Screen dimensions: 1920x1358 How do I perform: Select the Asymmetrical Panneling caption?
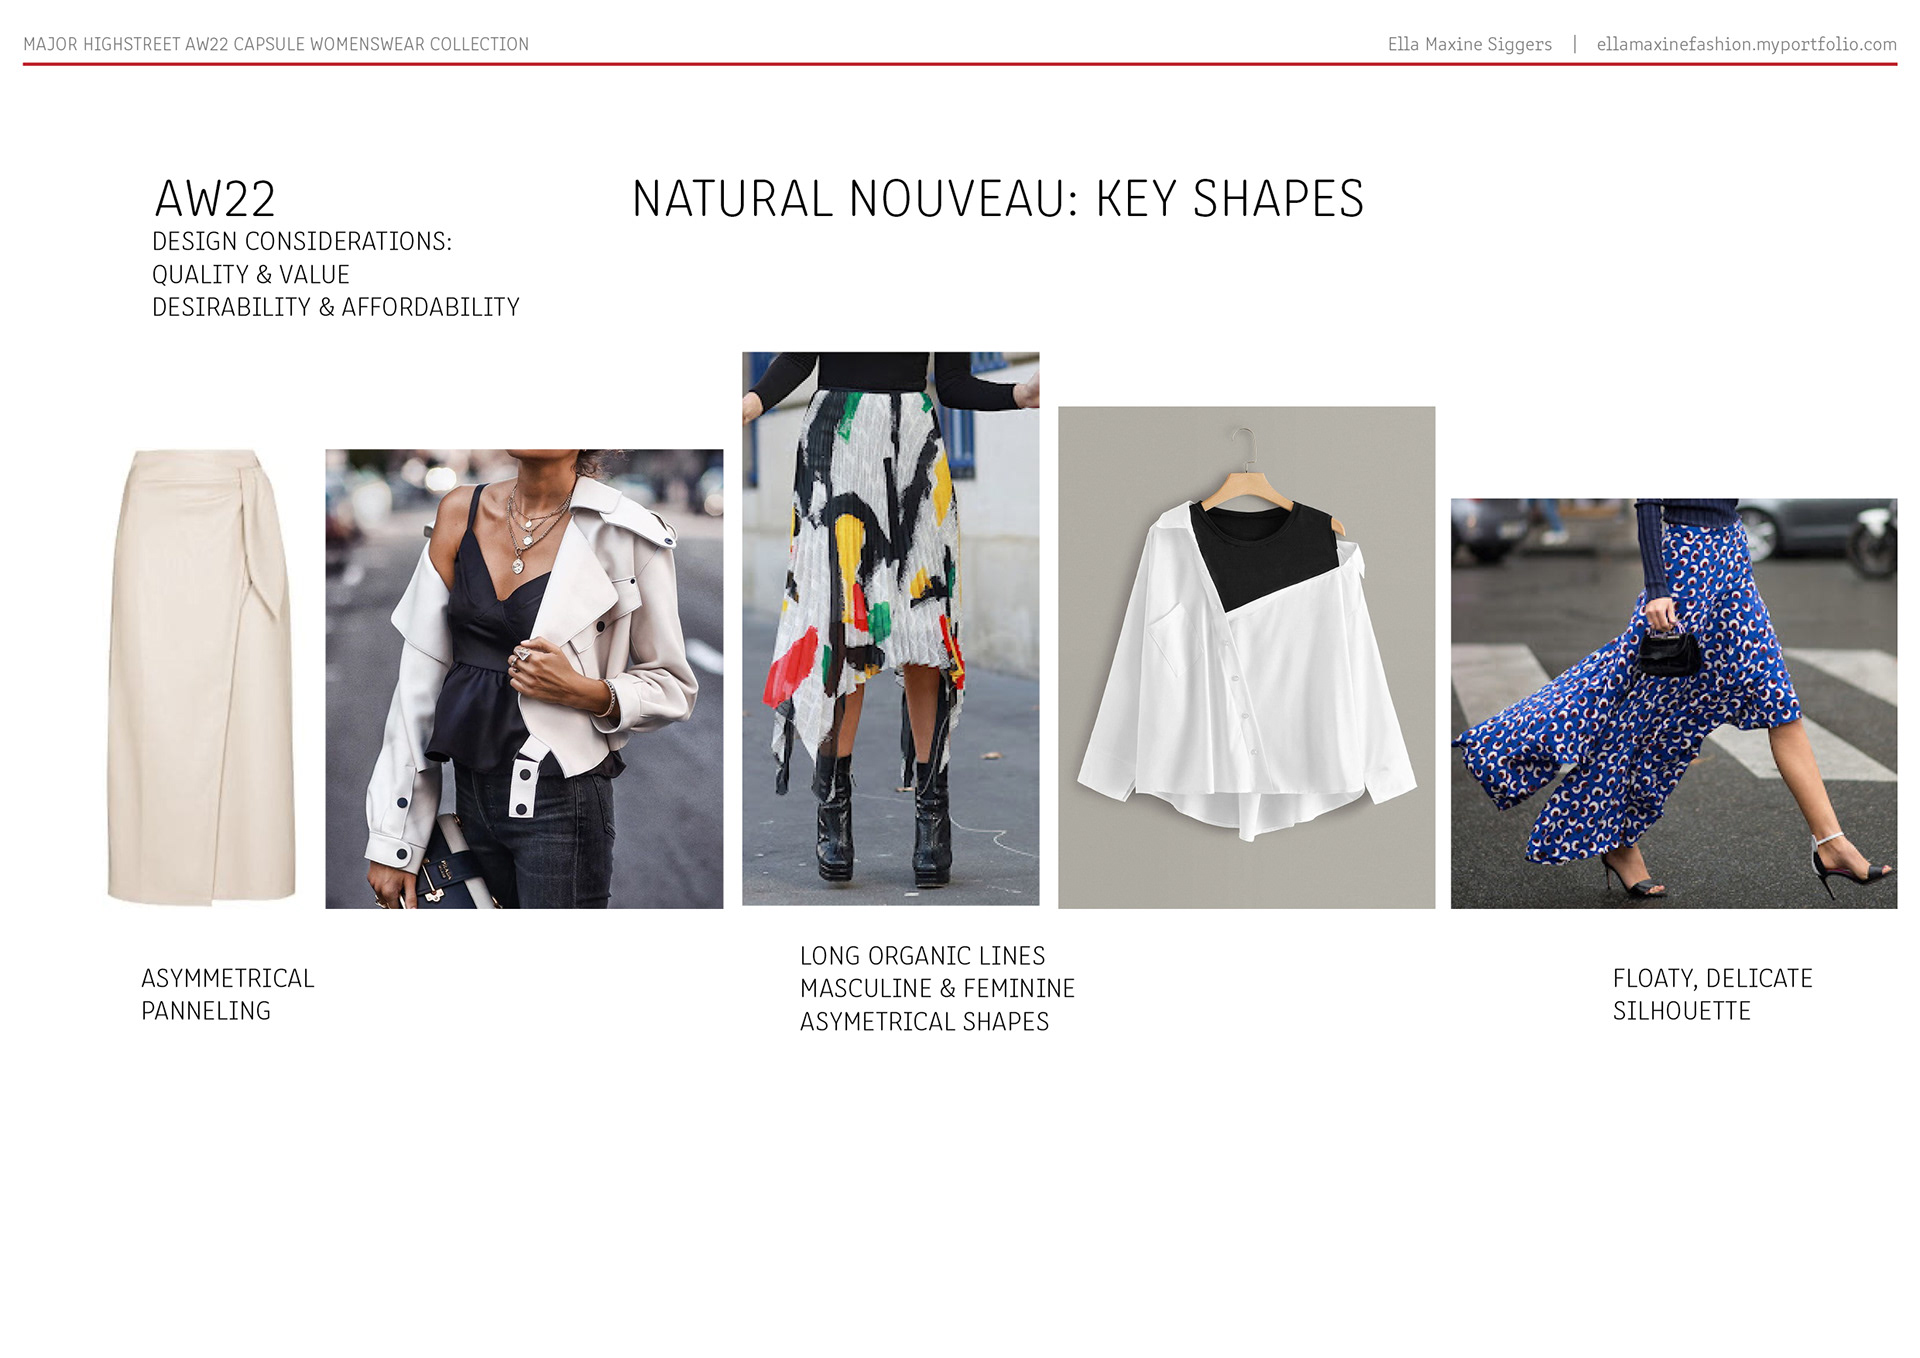coord(228,995)
